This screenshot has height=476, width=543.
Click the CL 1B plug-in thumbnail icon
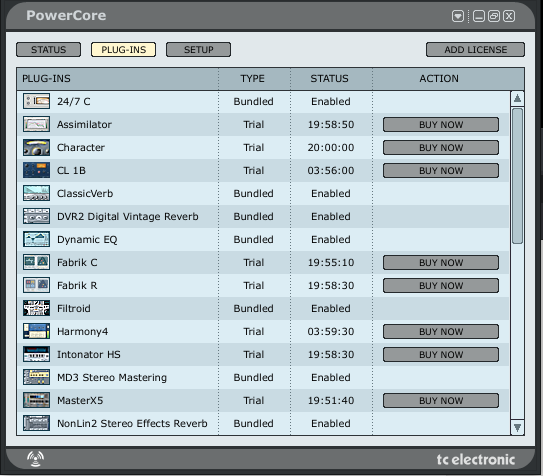36,170
